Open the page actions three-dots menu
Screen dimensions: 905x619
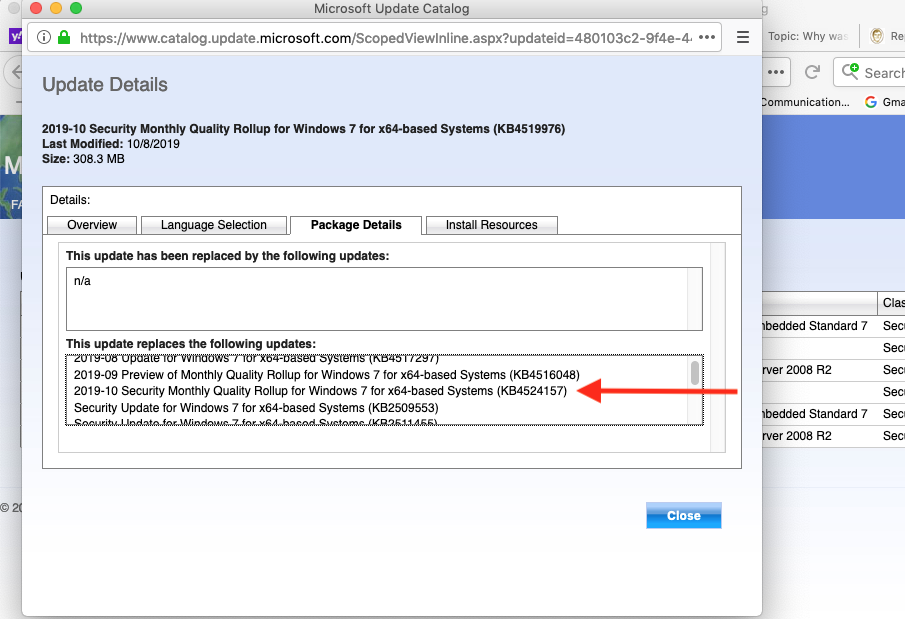[707, 37]
